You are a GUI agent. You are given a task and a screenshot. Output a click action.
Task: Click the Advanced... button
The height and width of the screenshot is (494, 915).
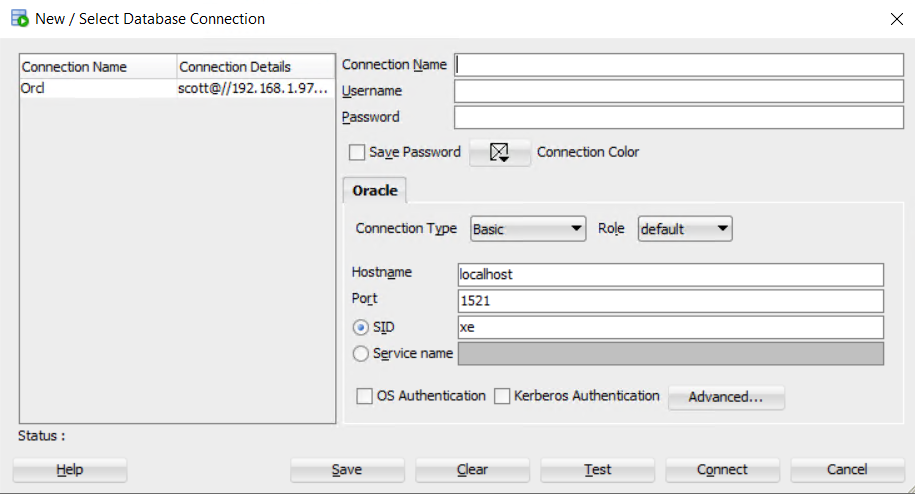click(x=726, y=397)
